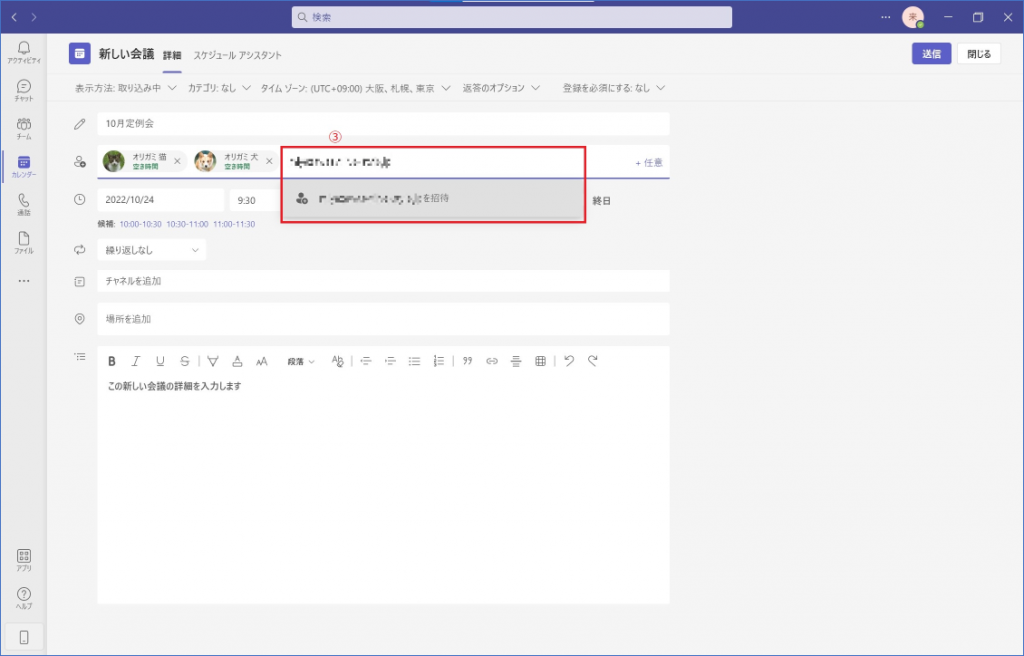Open the 返答のオプション dropdown
This screenshot has height=656, width=1024.
pos(500,88)
